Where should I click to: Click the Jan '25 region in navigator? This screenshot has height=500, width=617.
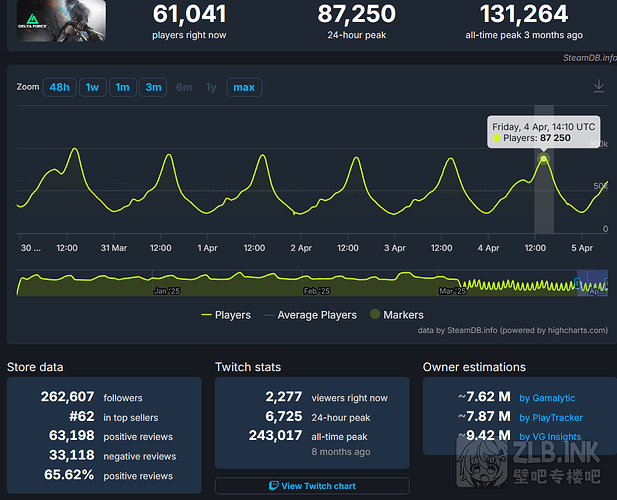click(166, 291)
